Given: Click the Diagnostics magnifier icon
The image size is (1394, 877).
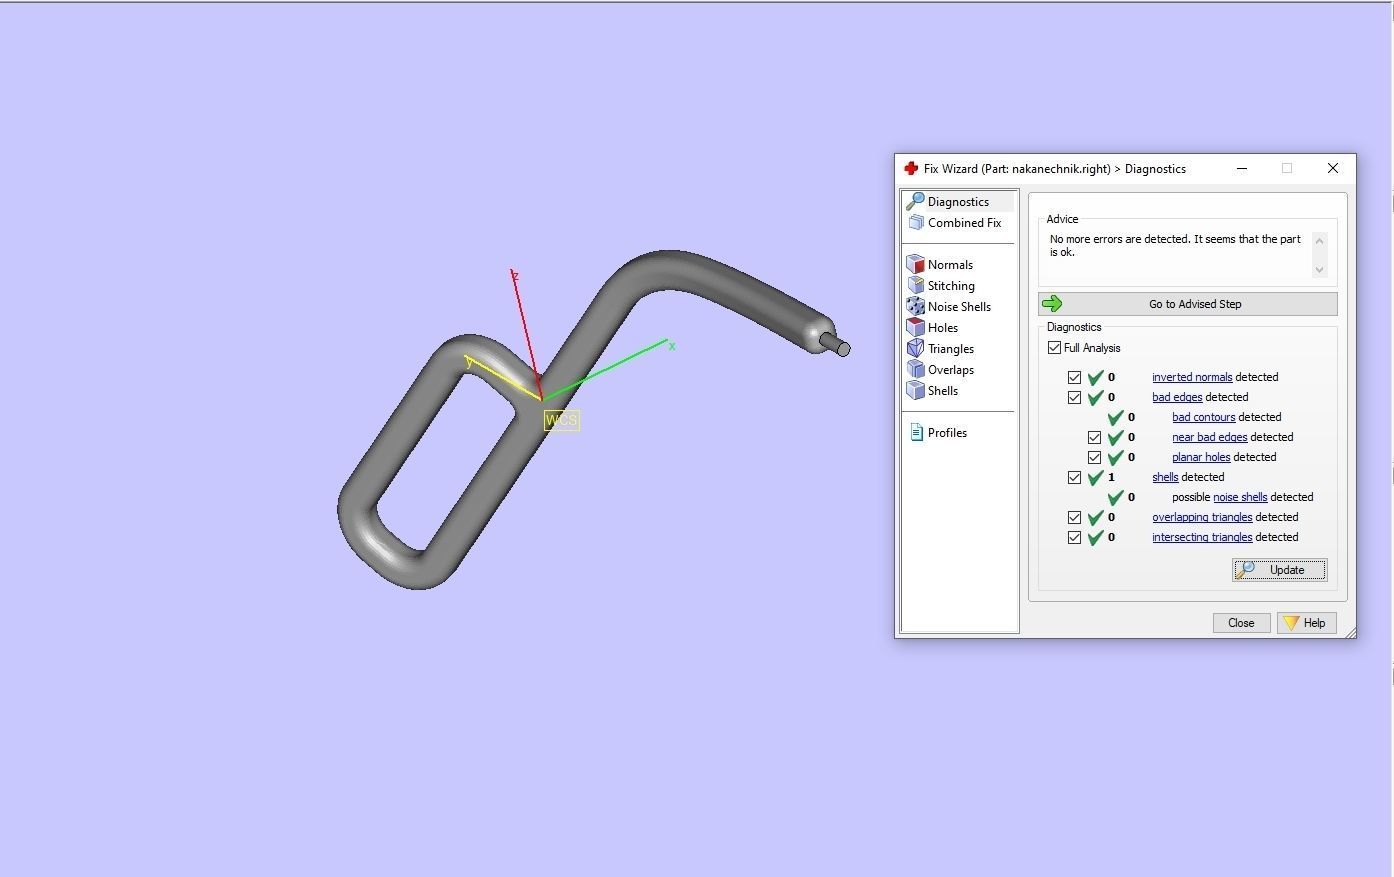Looking at the screenshot, I should 915,202.
